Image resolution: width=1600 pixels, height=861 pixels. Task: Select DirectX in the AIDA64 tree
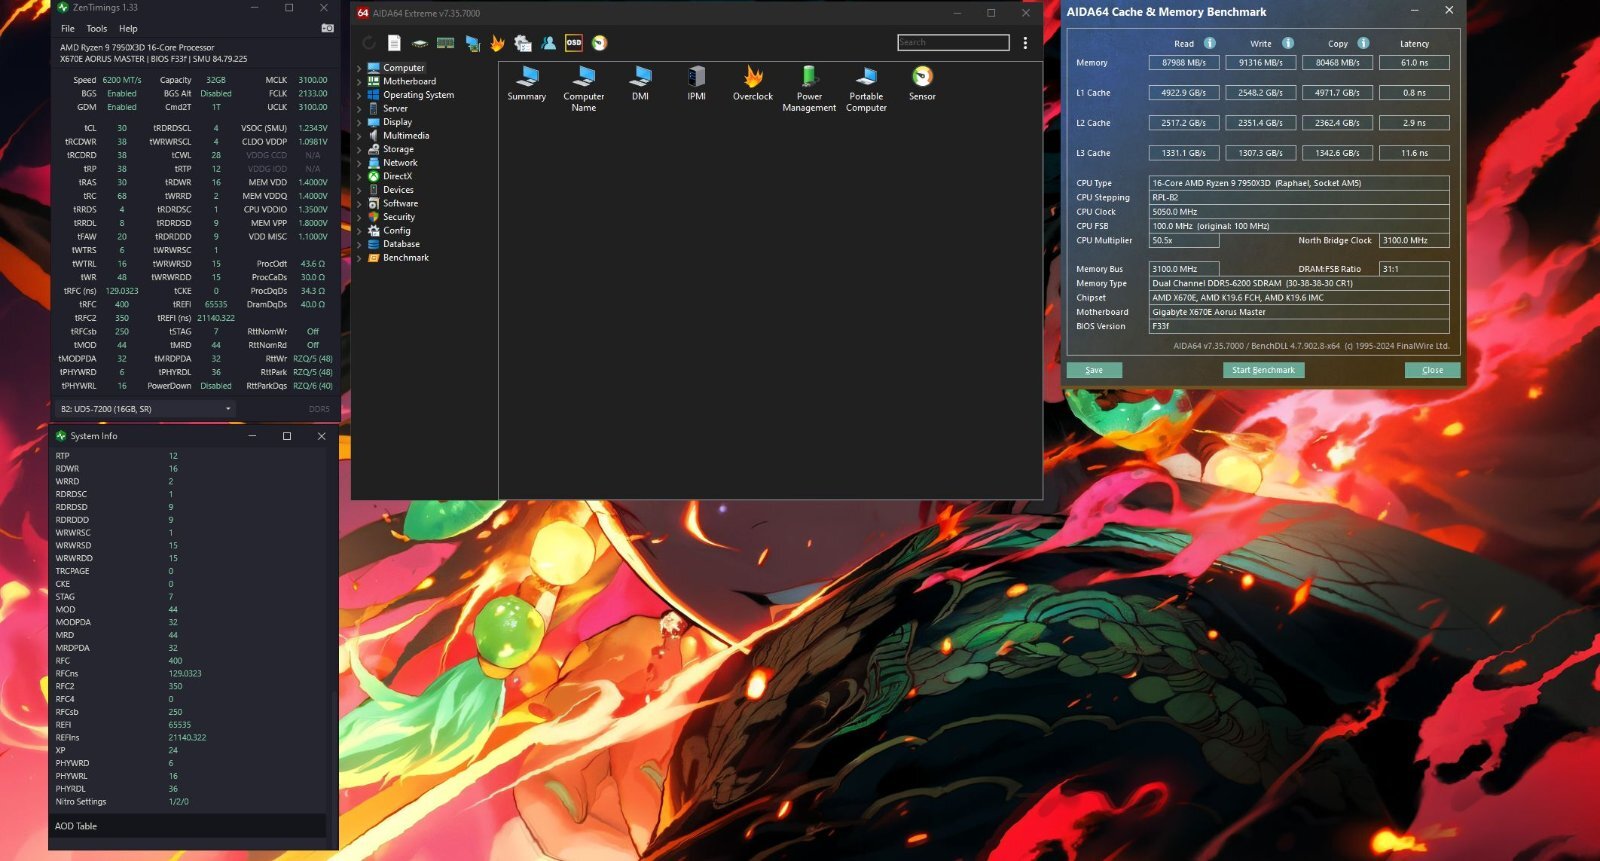397,176
